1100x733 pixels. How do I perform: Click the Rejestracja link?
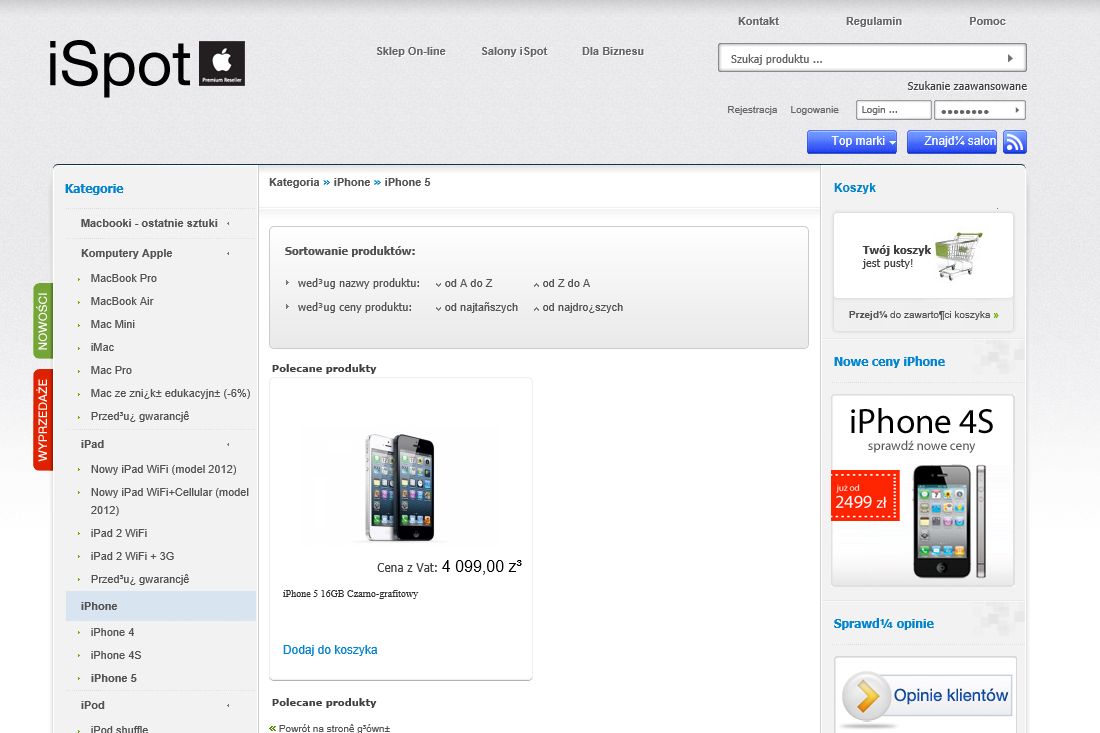(x=751, y=110)
